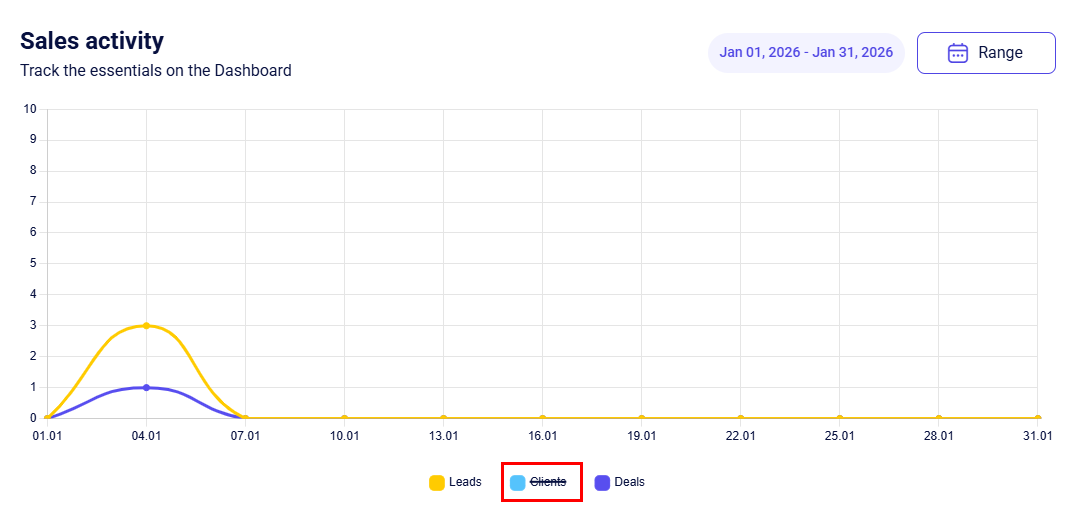Click the yellow Leads legend swatch
This screenshot has height=519, width=1075.
point(437,482)
